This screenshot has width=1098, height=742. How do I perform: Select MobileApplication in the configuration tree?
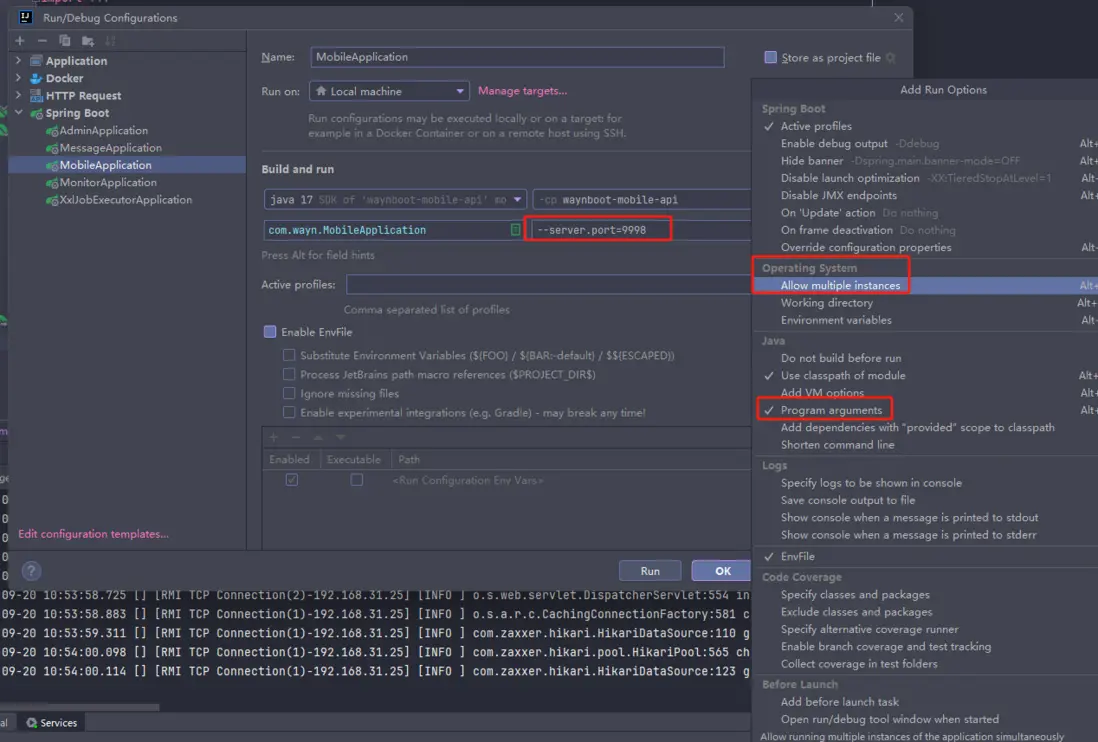(127, 165)
